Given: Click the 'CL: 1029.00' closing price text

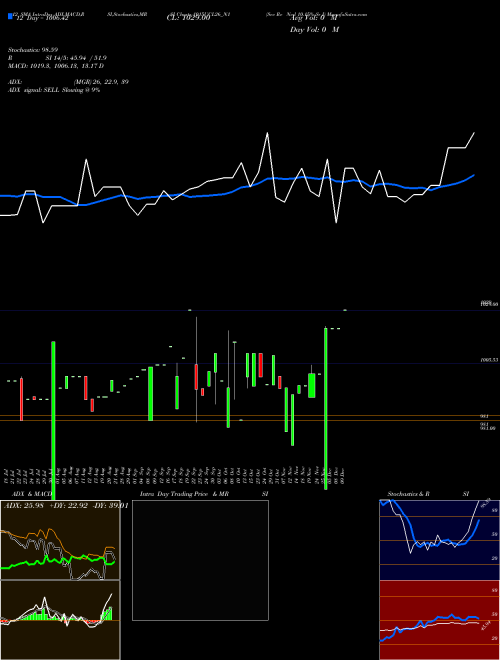Looking at the screenshot, I should [188, 19].
